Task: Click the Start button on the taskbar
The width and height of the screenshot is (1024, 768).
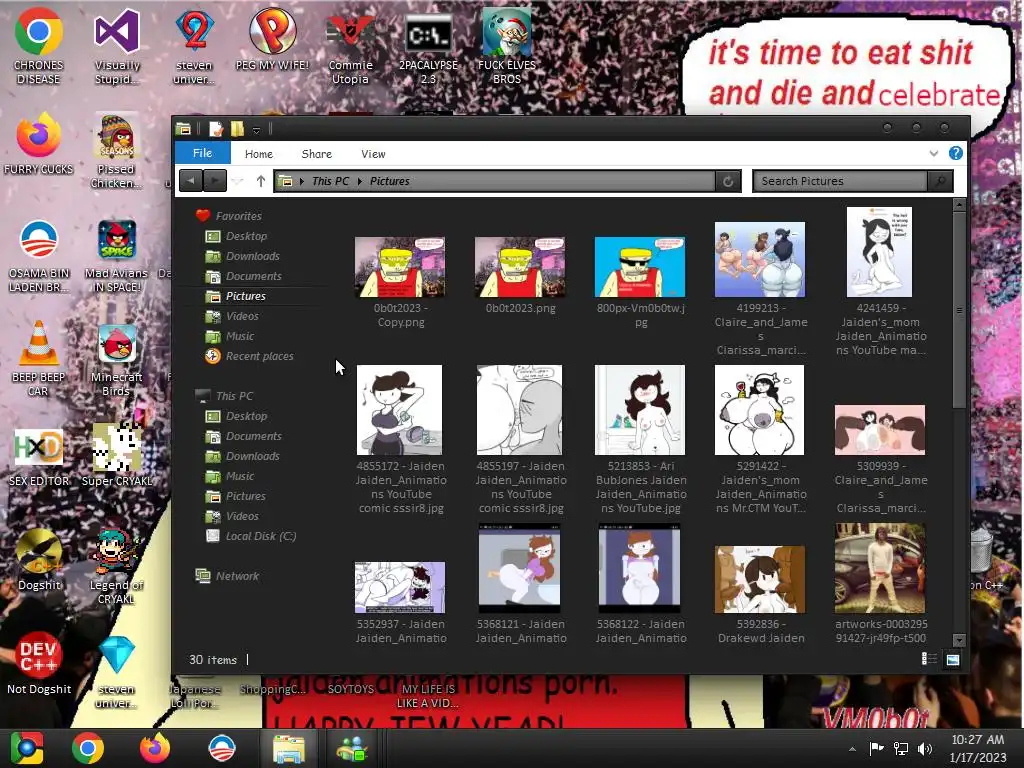Action: [27, 748]
